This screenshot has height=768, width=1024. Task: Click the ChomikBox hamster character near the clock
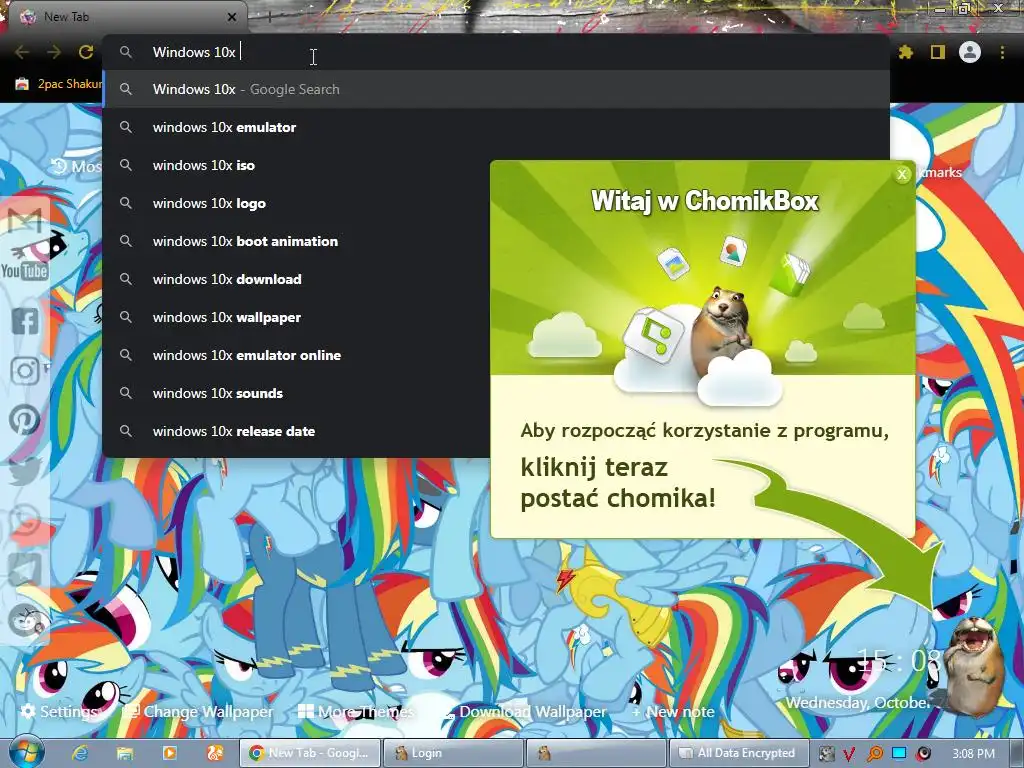(x=976, y=667)
